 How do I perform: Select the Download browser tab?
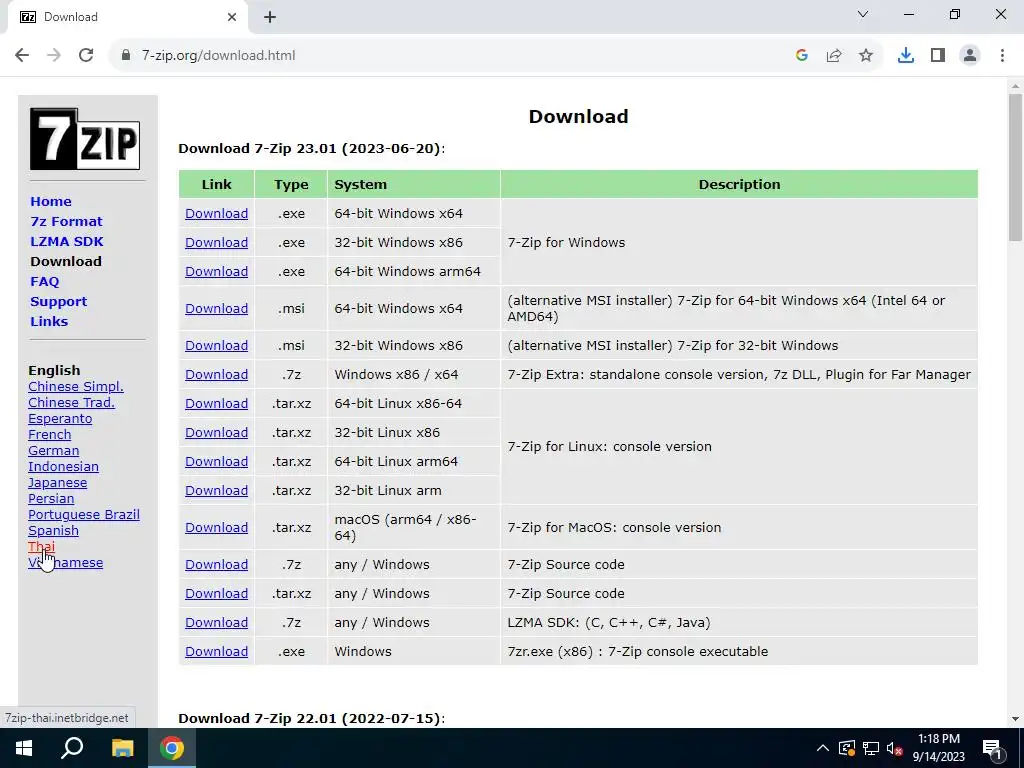click(x=127, y=17)
